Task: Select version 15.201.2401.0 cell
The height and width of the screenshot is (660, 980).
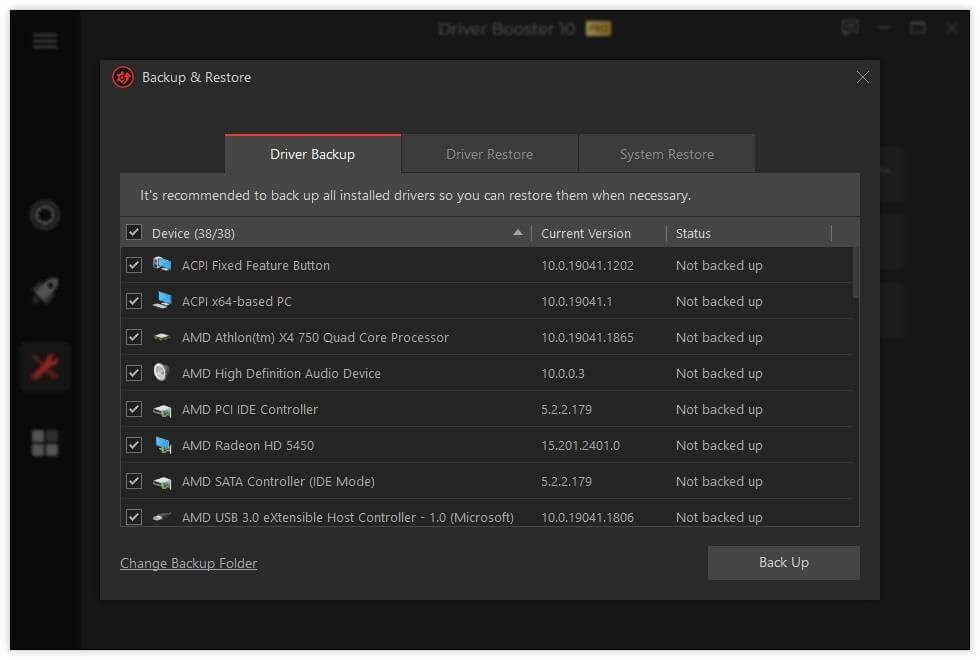Action: [x=581, y=446]
